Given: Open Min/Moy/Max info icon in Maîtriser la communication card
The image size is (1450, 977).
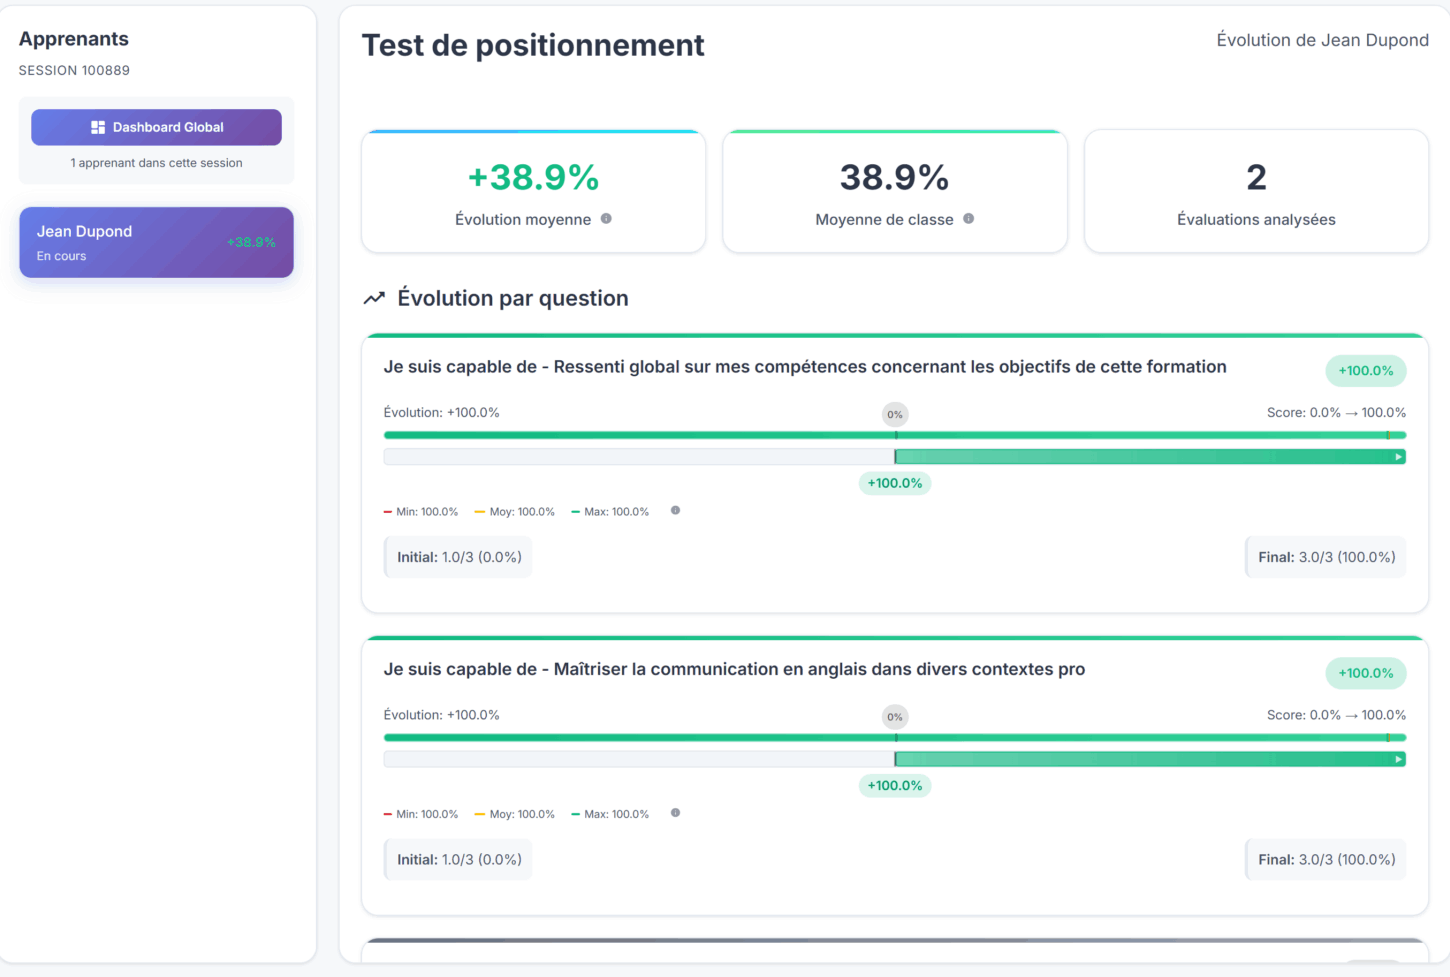Looking at the screenshot, I should point(675,813).
